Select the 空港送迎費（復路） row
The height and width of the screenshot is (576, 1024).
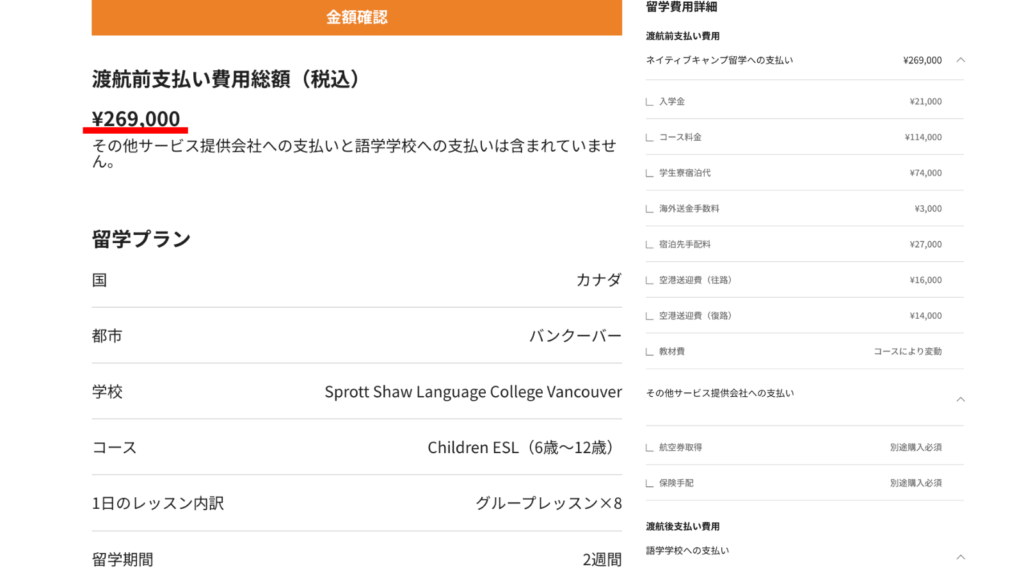point(800,314)
